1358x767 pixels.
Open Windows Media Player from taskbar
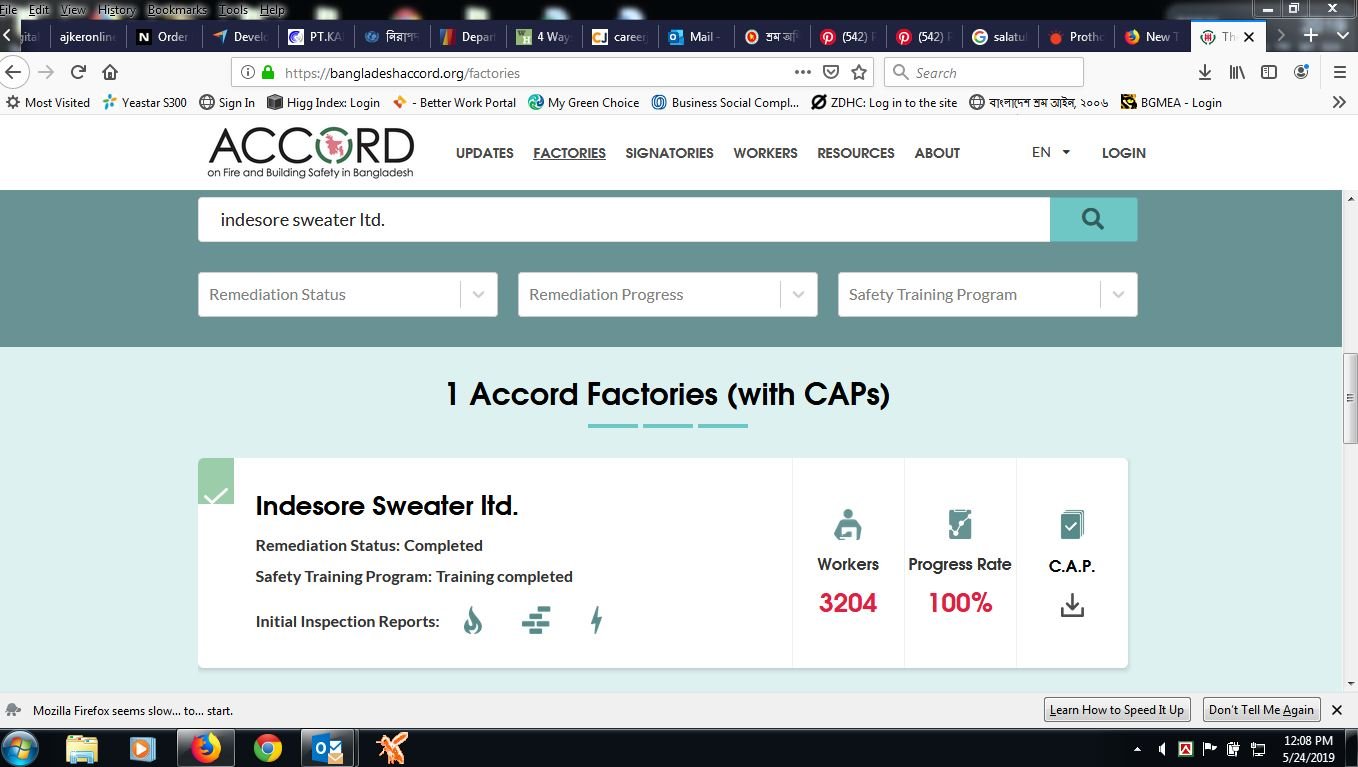141,748
